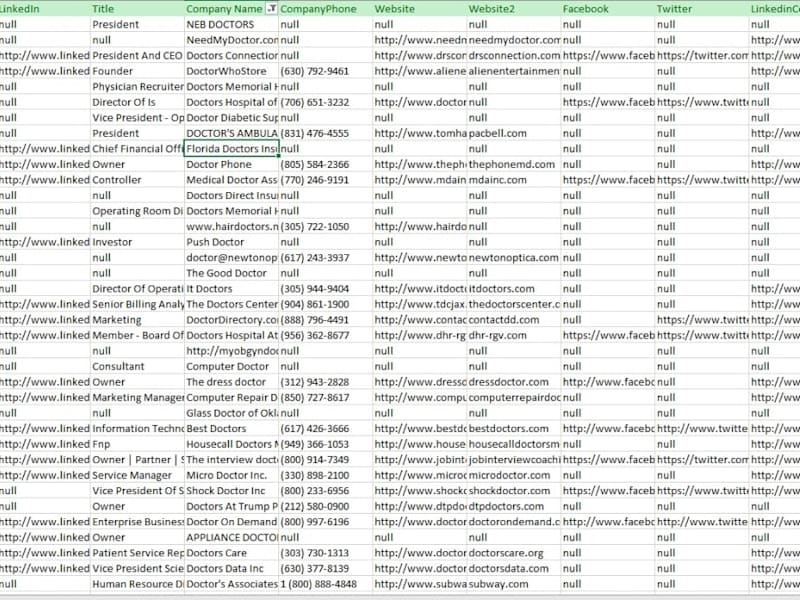This screenshot has height=600, width=800.
Task: Select the Facebook column header
Action: pos(608,9)
